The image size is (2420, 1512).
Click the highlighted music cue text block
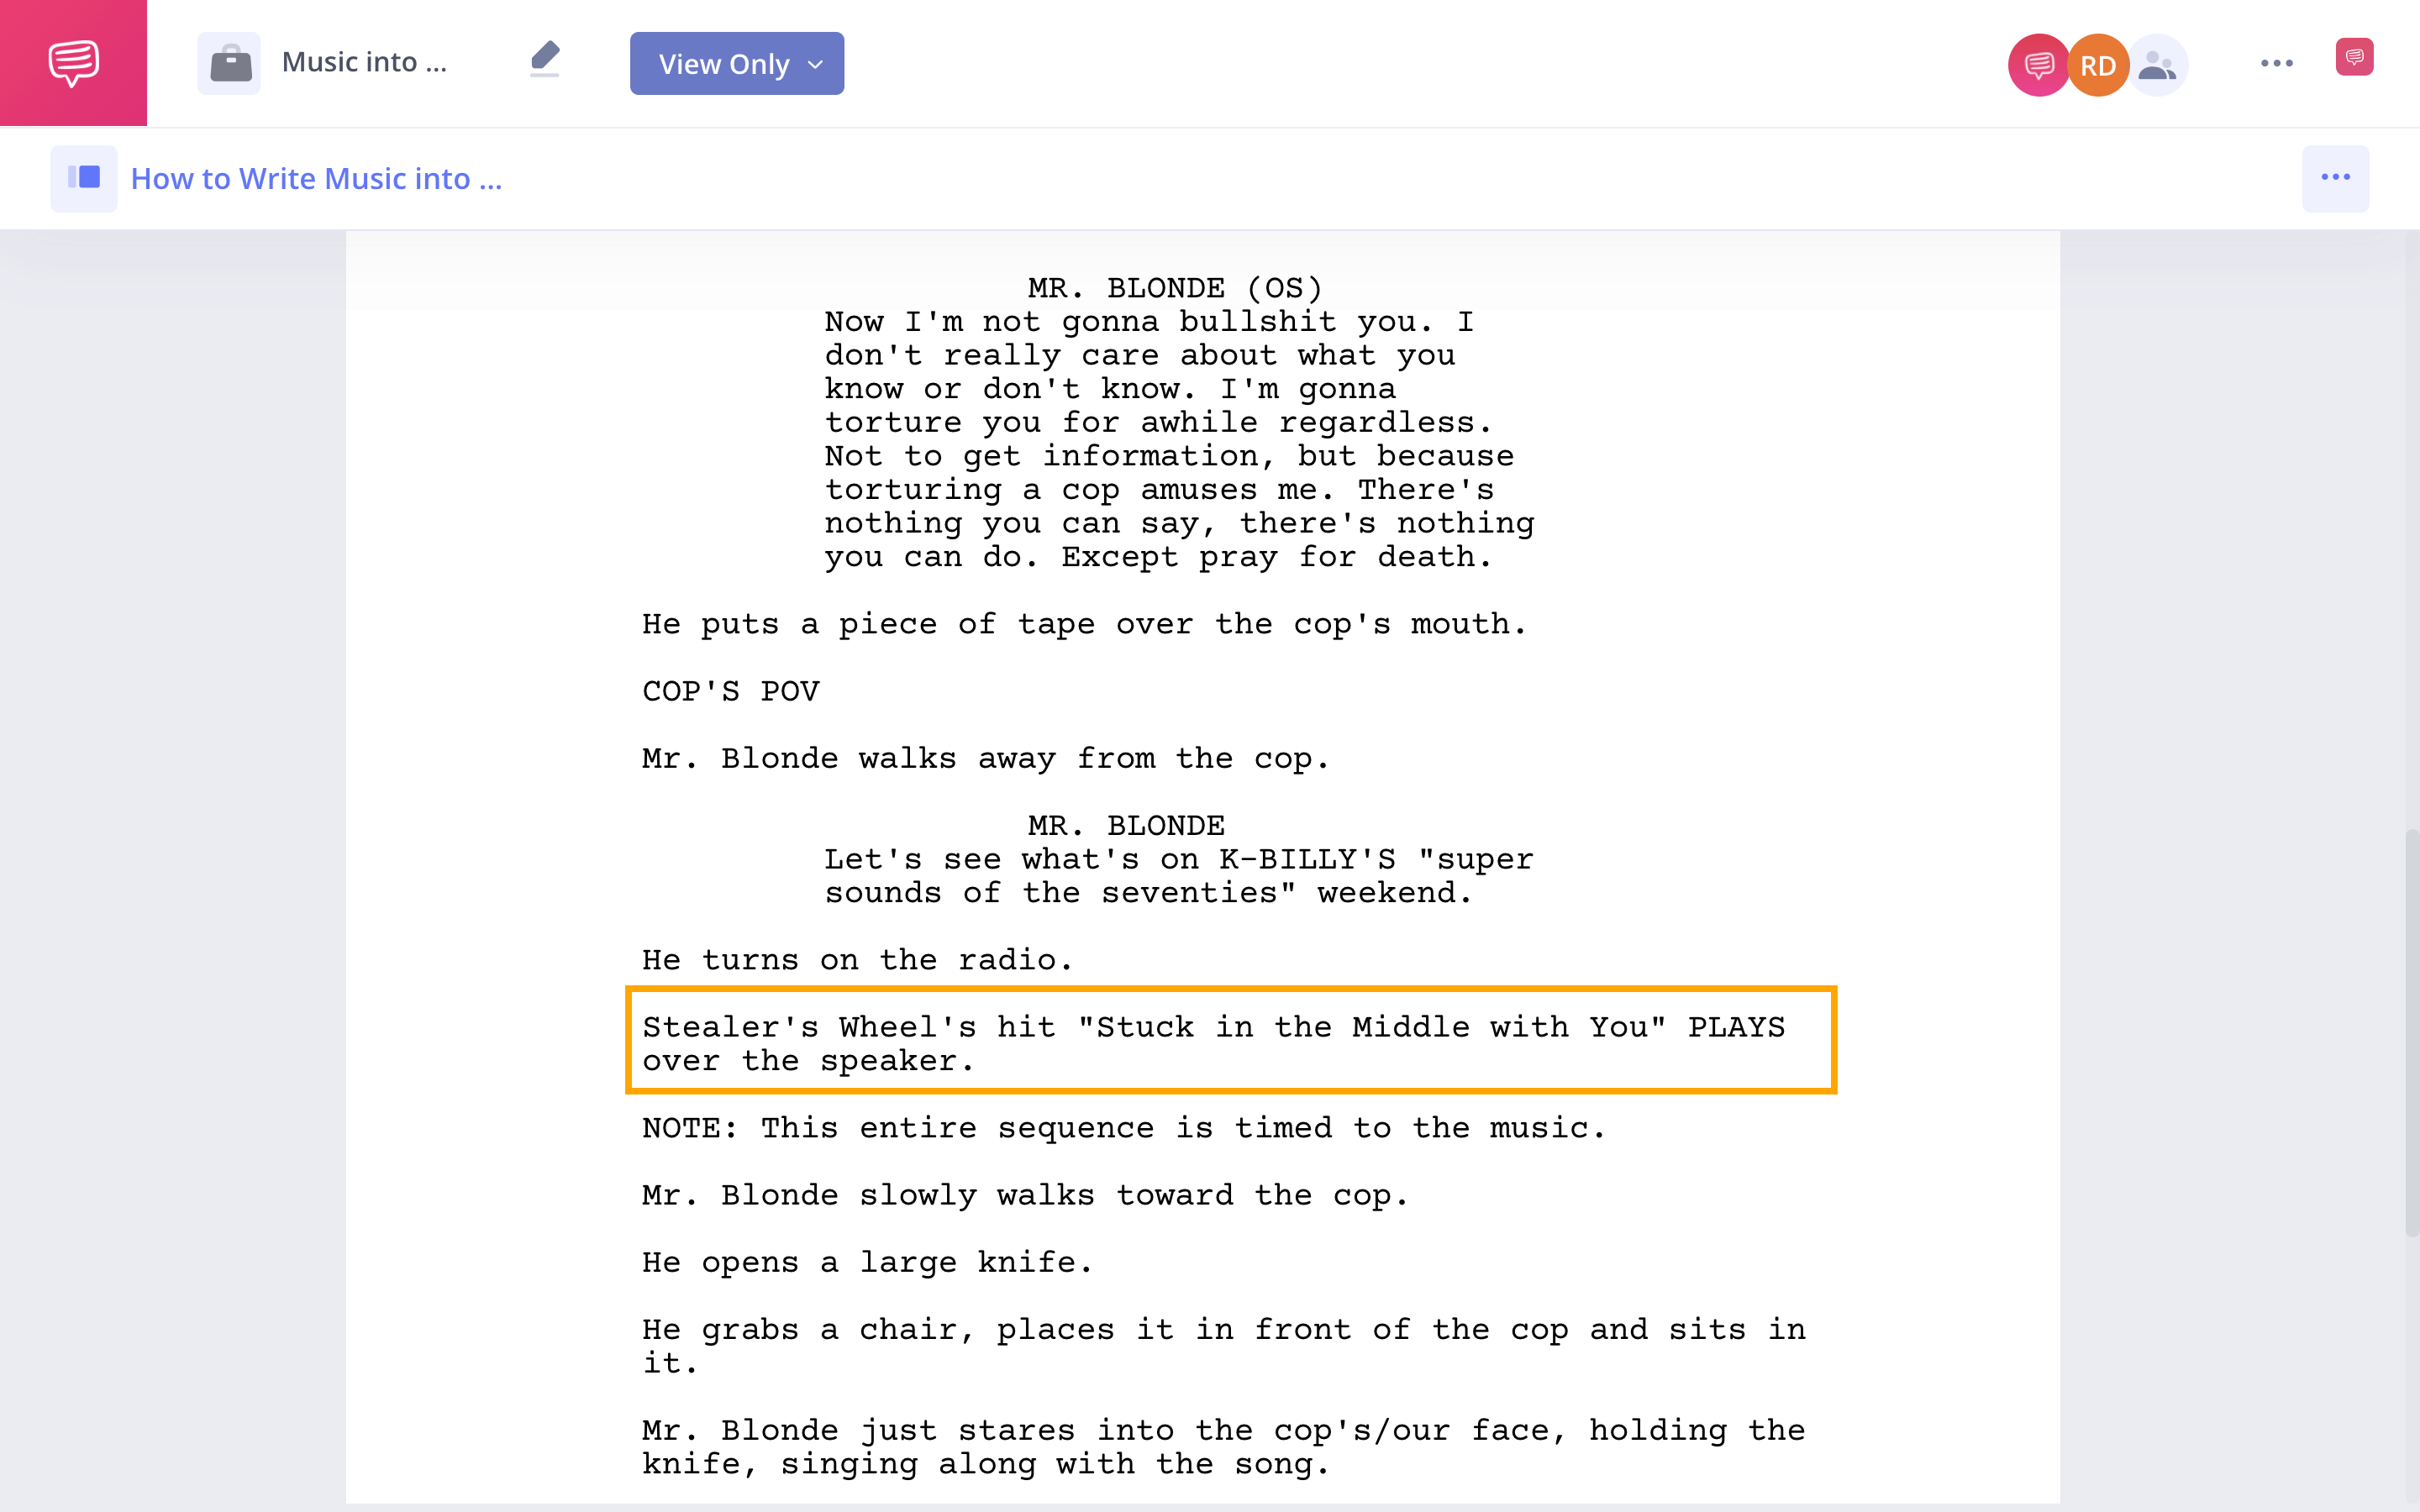1228,1040
